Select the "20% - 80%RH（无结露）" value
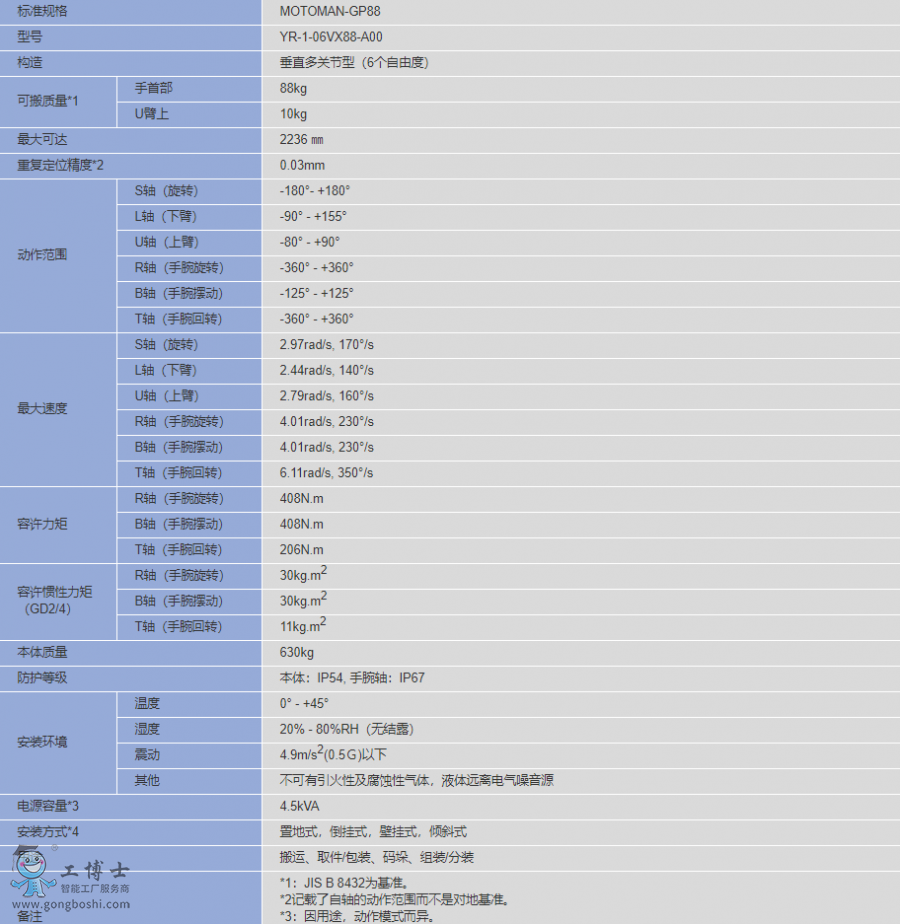This screenshot has height=924, width=900. (347, 729)
